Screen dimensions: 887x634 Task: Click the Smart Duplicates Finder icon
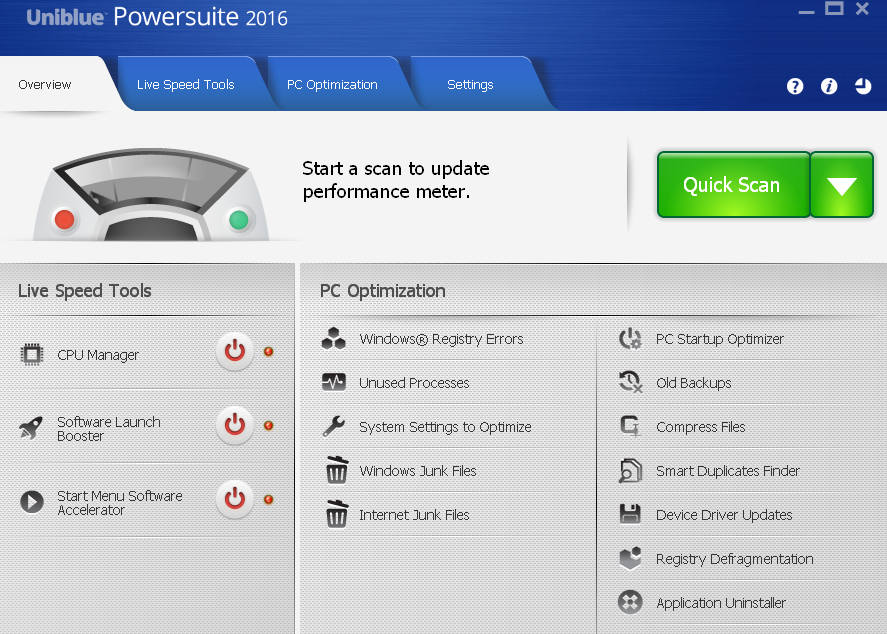tap(630, 471)
